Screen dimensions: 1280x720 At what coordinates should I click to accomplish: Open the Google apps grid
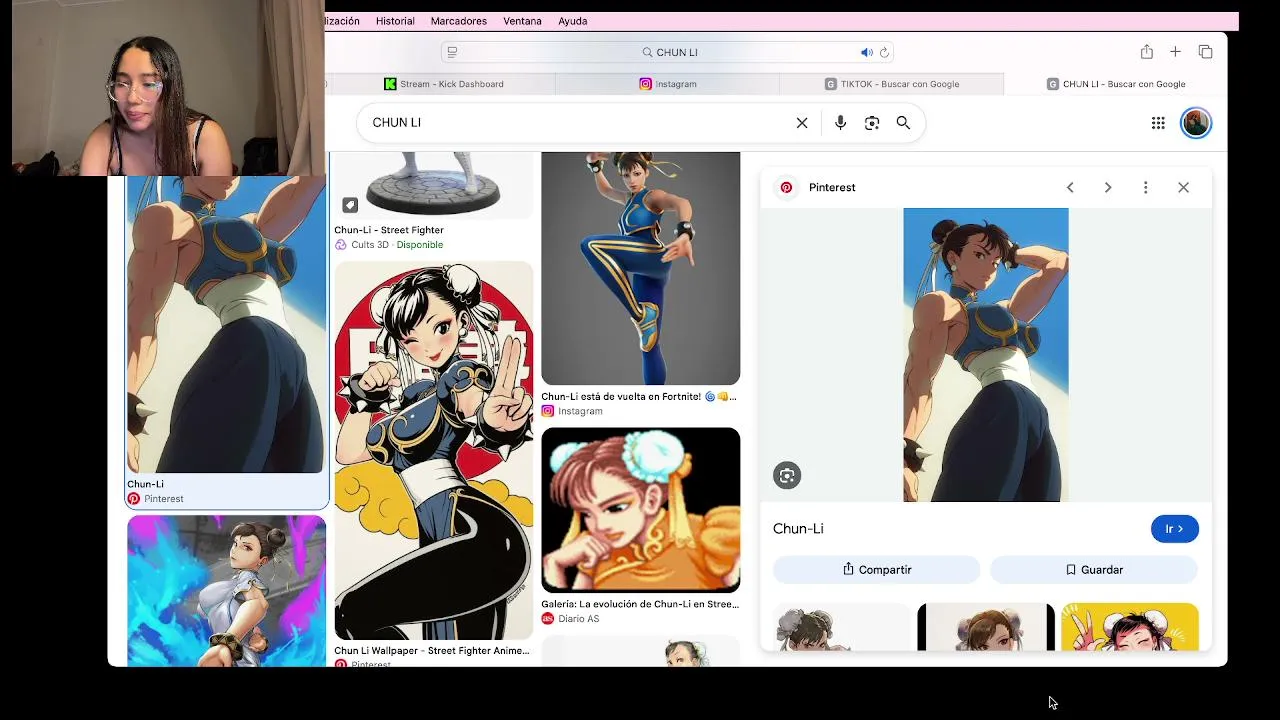1158,123
